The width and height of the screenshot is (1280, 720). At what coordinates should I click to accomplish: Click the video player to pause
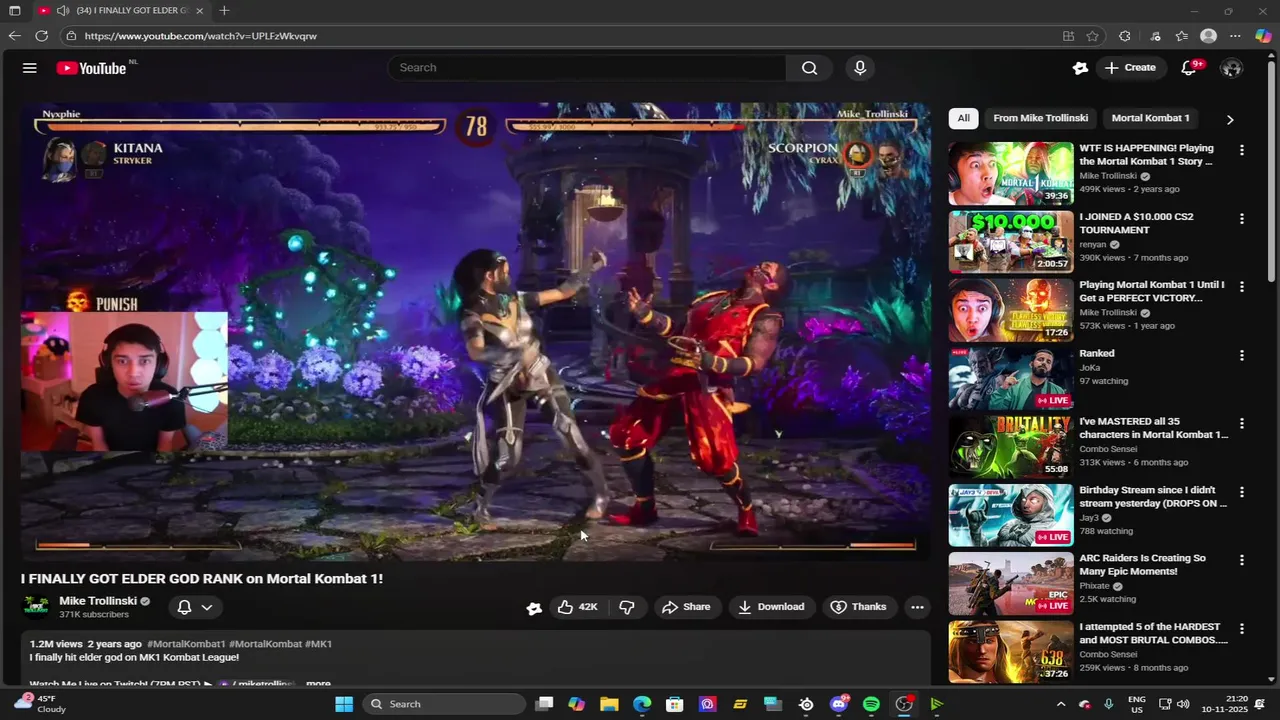point(476,330)
